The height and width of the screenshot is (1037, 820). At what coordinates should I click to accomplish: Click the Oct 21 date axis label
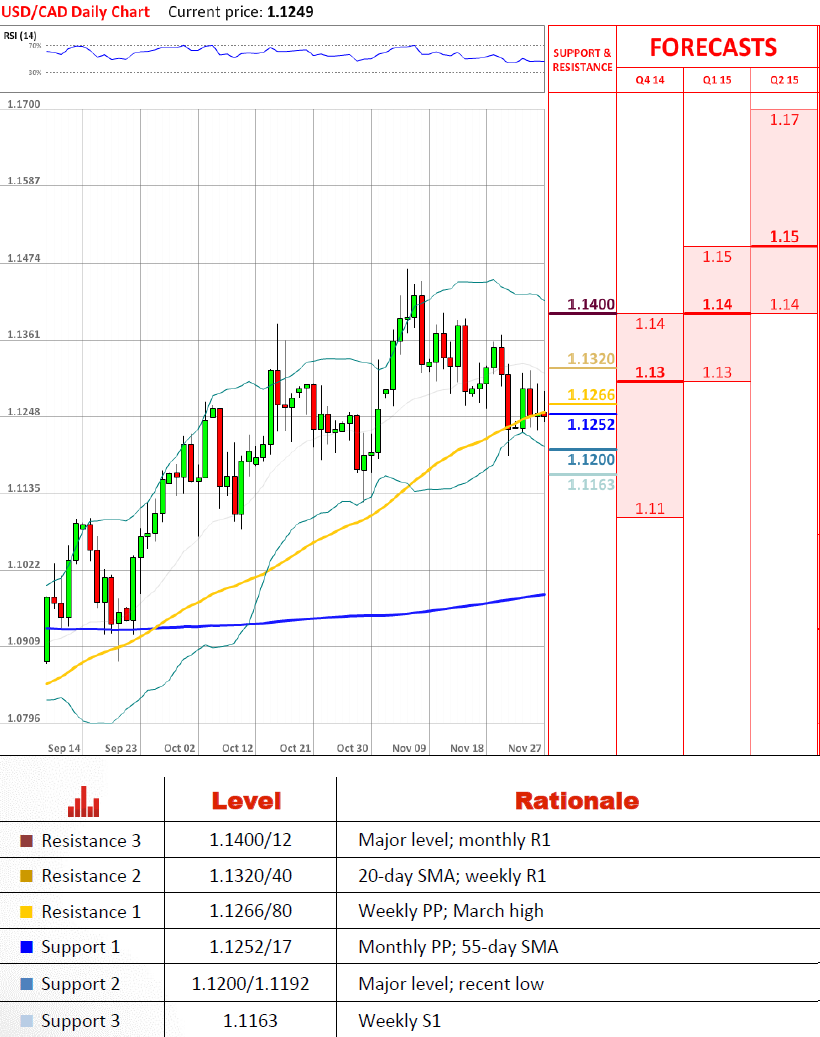tap(295, 748)
